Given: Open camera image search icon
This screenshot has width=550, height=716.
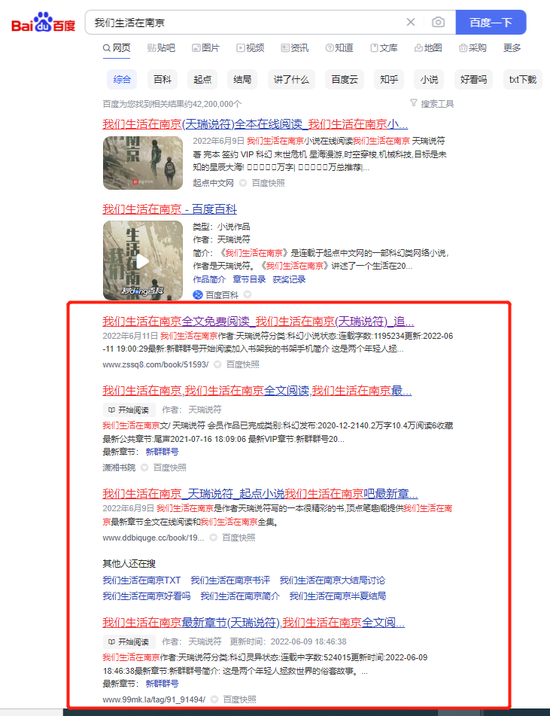Looking at the screenshot, I should click(438, 22).
